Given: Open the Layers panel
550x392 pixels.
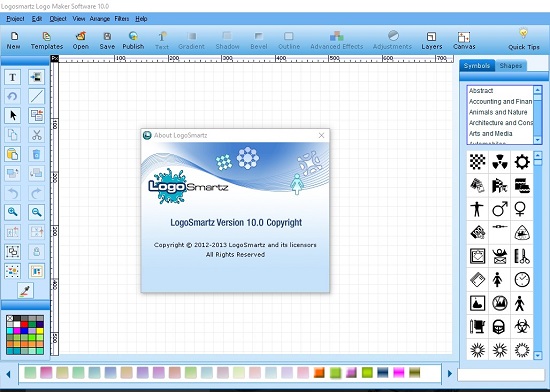Looking at the screenshot, I should coord(431,40).
